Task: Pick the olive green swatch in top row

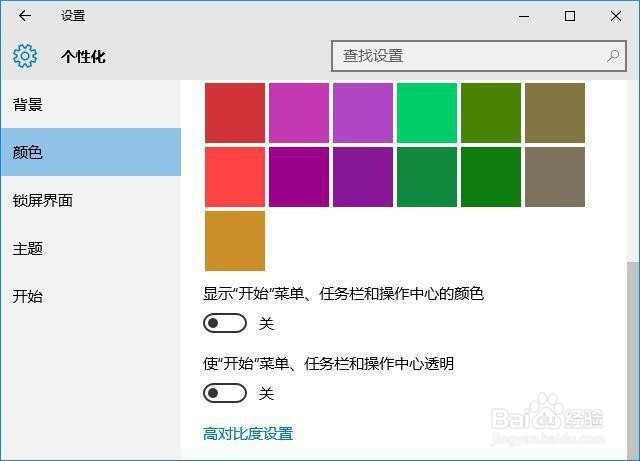Action: point(491,113)
